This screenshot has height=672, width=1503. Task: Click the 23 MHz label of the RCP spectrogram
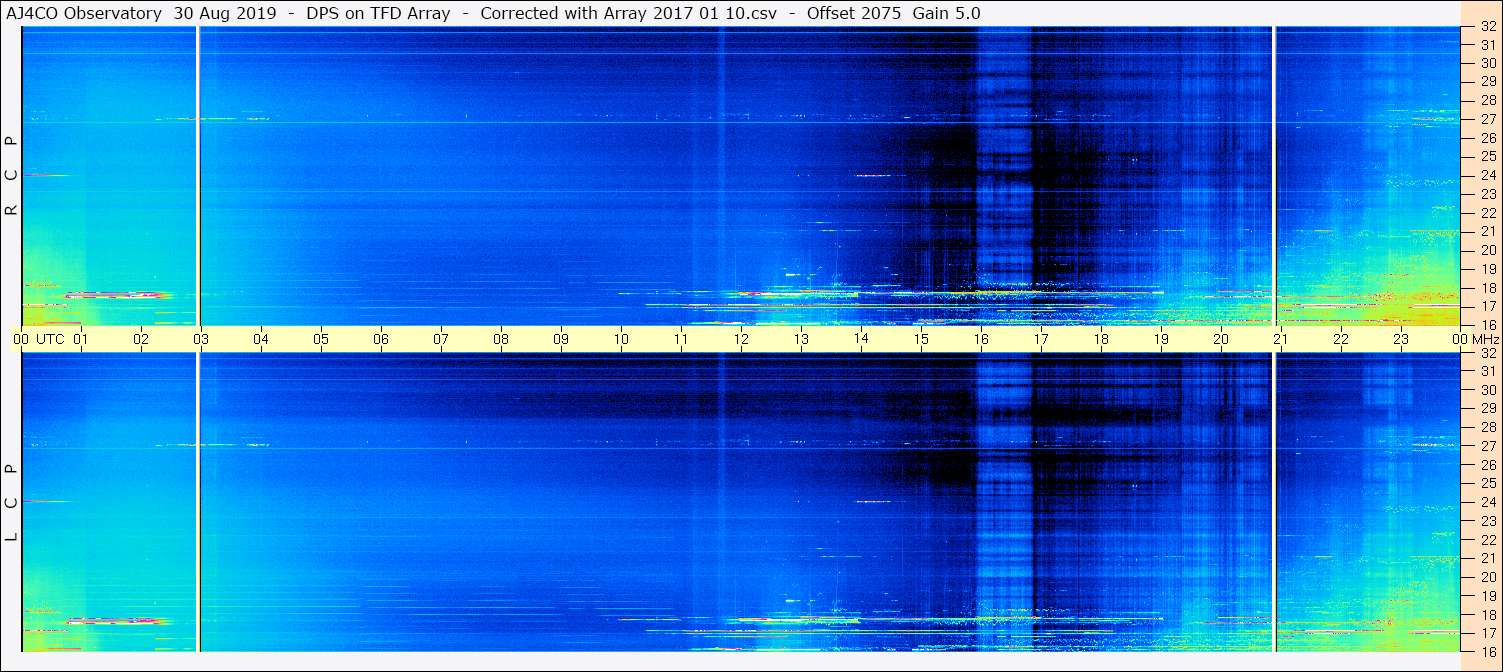coord(1487,194)
